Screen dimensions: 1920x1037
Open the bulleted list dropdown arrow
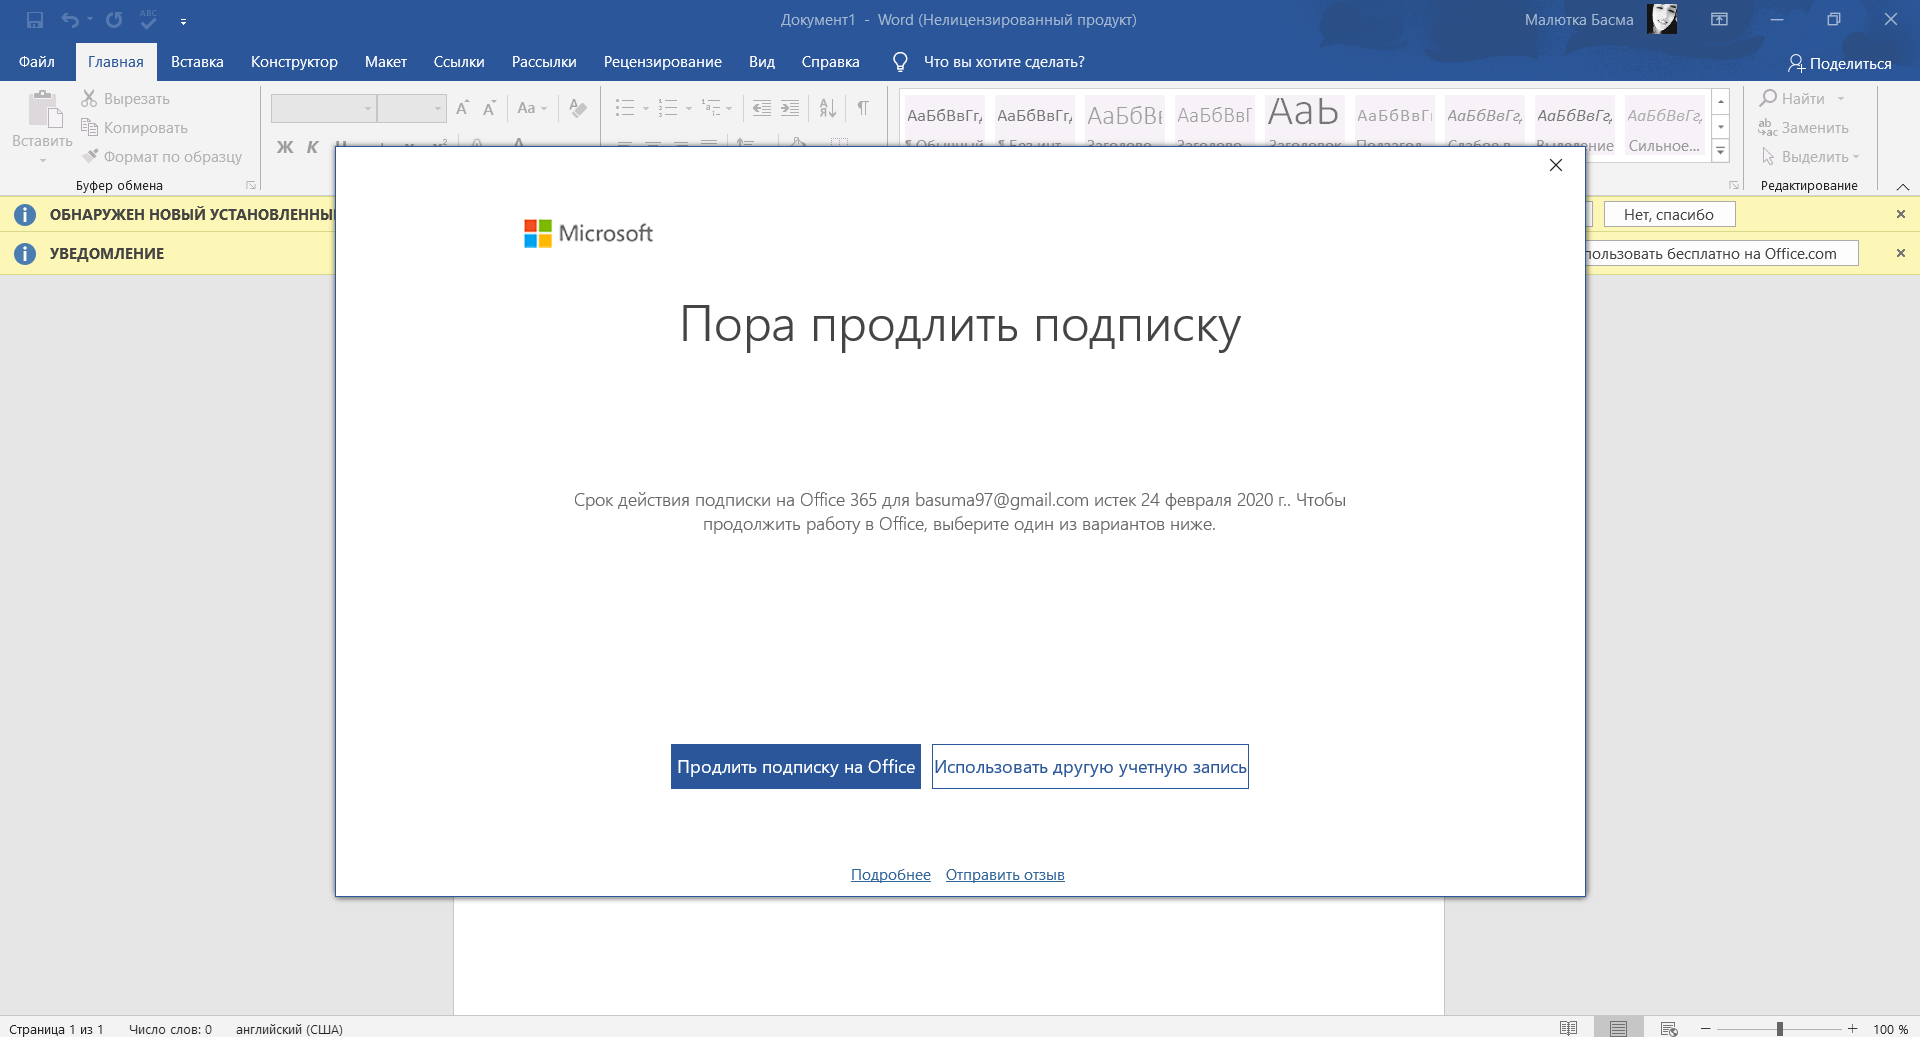[645, 108]
